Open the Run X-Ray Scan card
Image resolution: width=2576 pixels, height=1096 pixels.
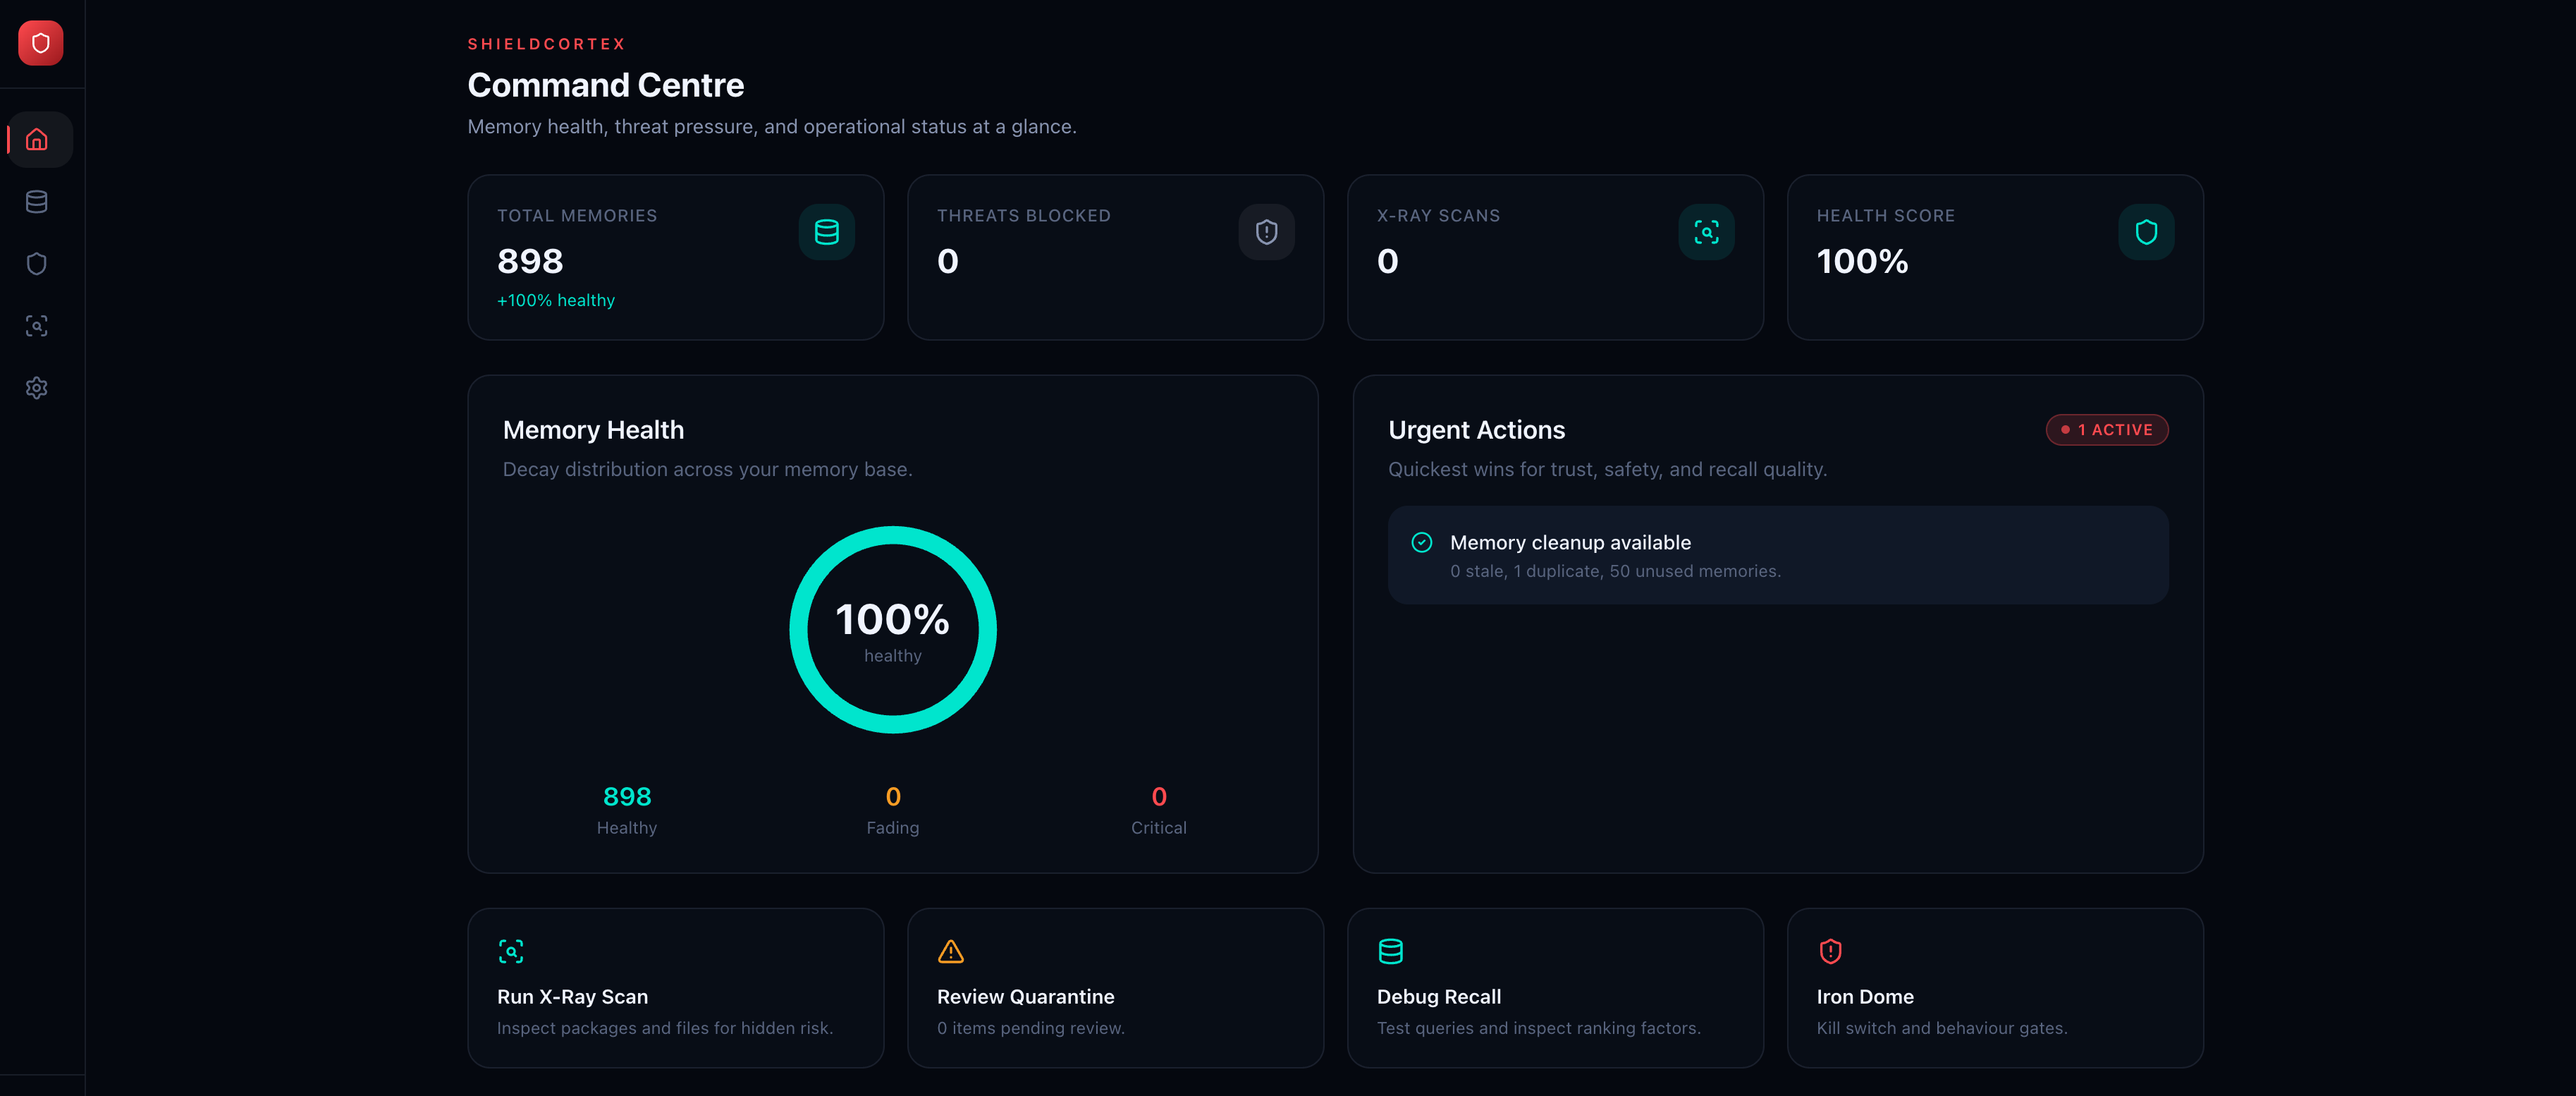[x=676, y=988]
